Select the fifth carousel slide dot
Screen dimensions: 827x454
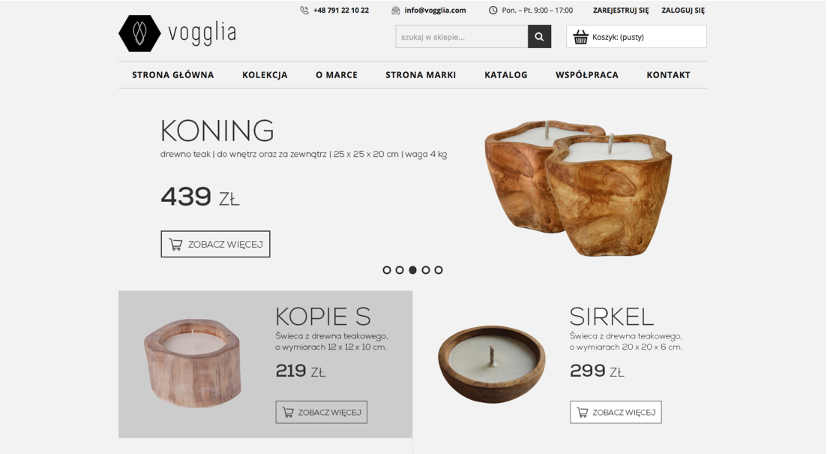tap(439, 270)
